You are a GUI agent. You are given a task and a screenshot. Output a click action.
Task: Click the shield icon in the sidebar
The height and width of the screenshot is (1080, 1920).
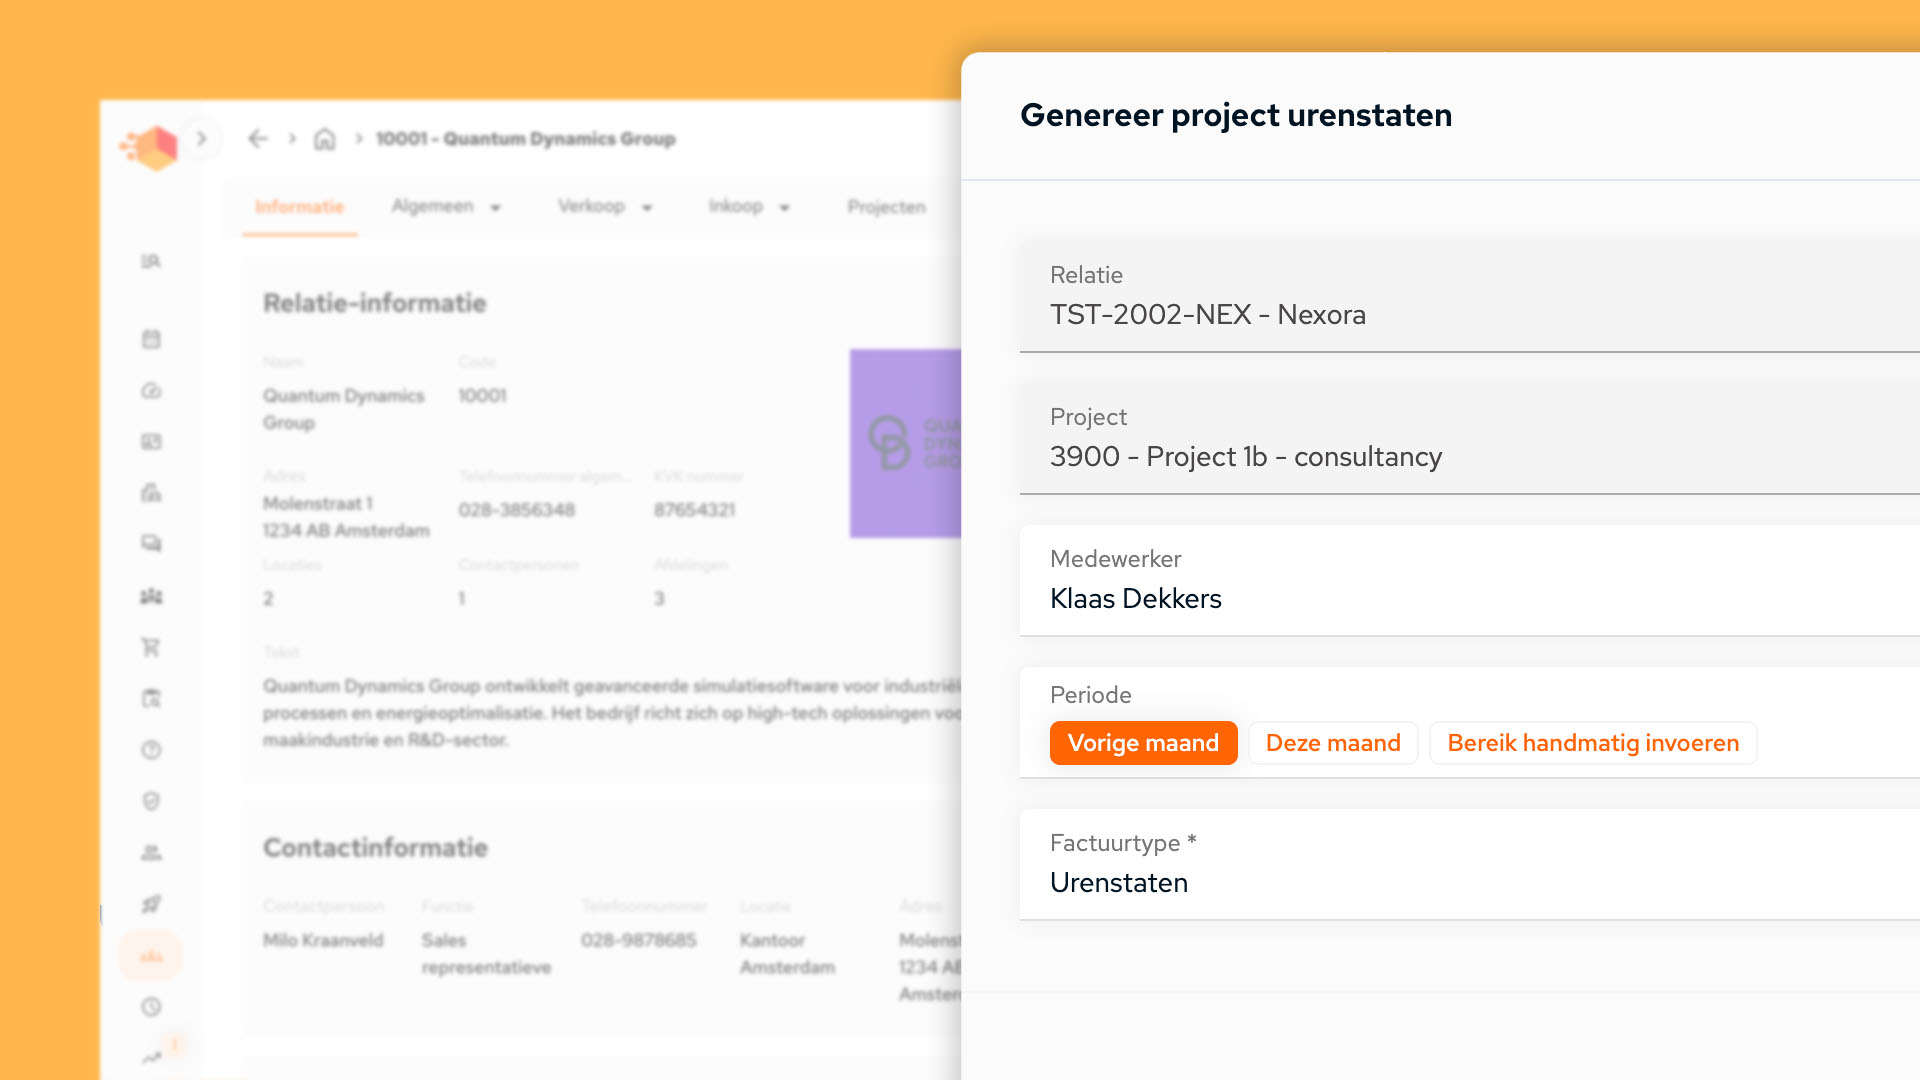point(151,801)
